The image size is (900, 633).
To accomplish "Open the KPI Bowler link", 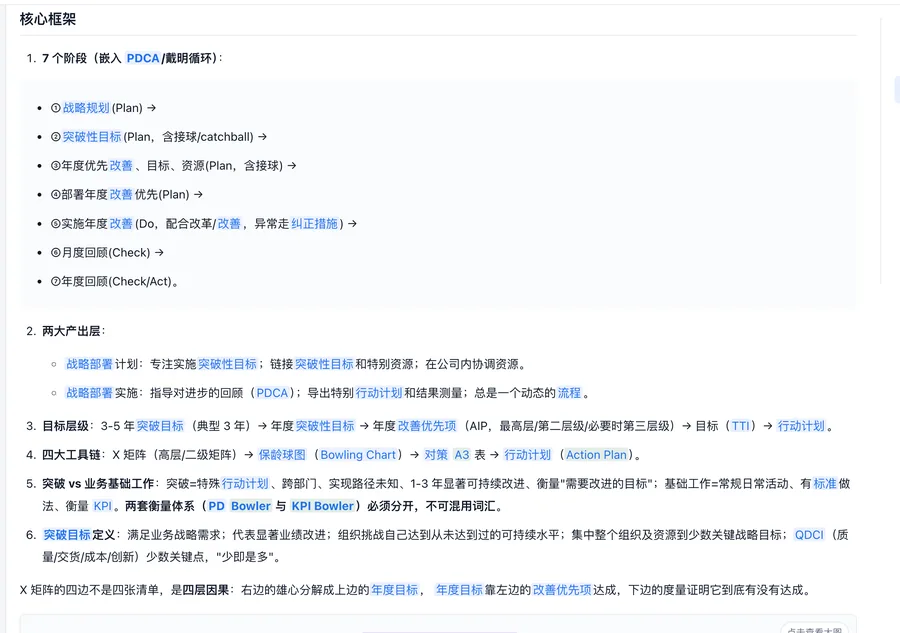I will coord(323,506).
